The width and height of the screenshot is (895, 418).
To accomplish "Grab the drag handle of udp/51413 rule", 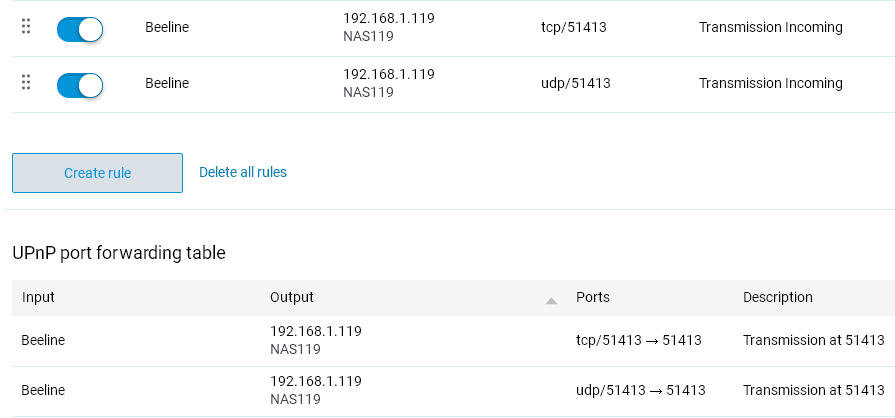I will click(x=26, y=82).
